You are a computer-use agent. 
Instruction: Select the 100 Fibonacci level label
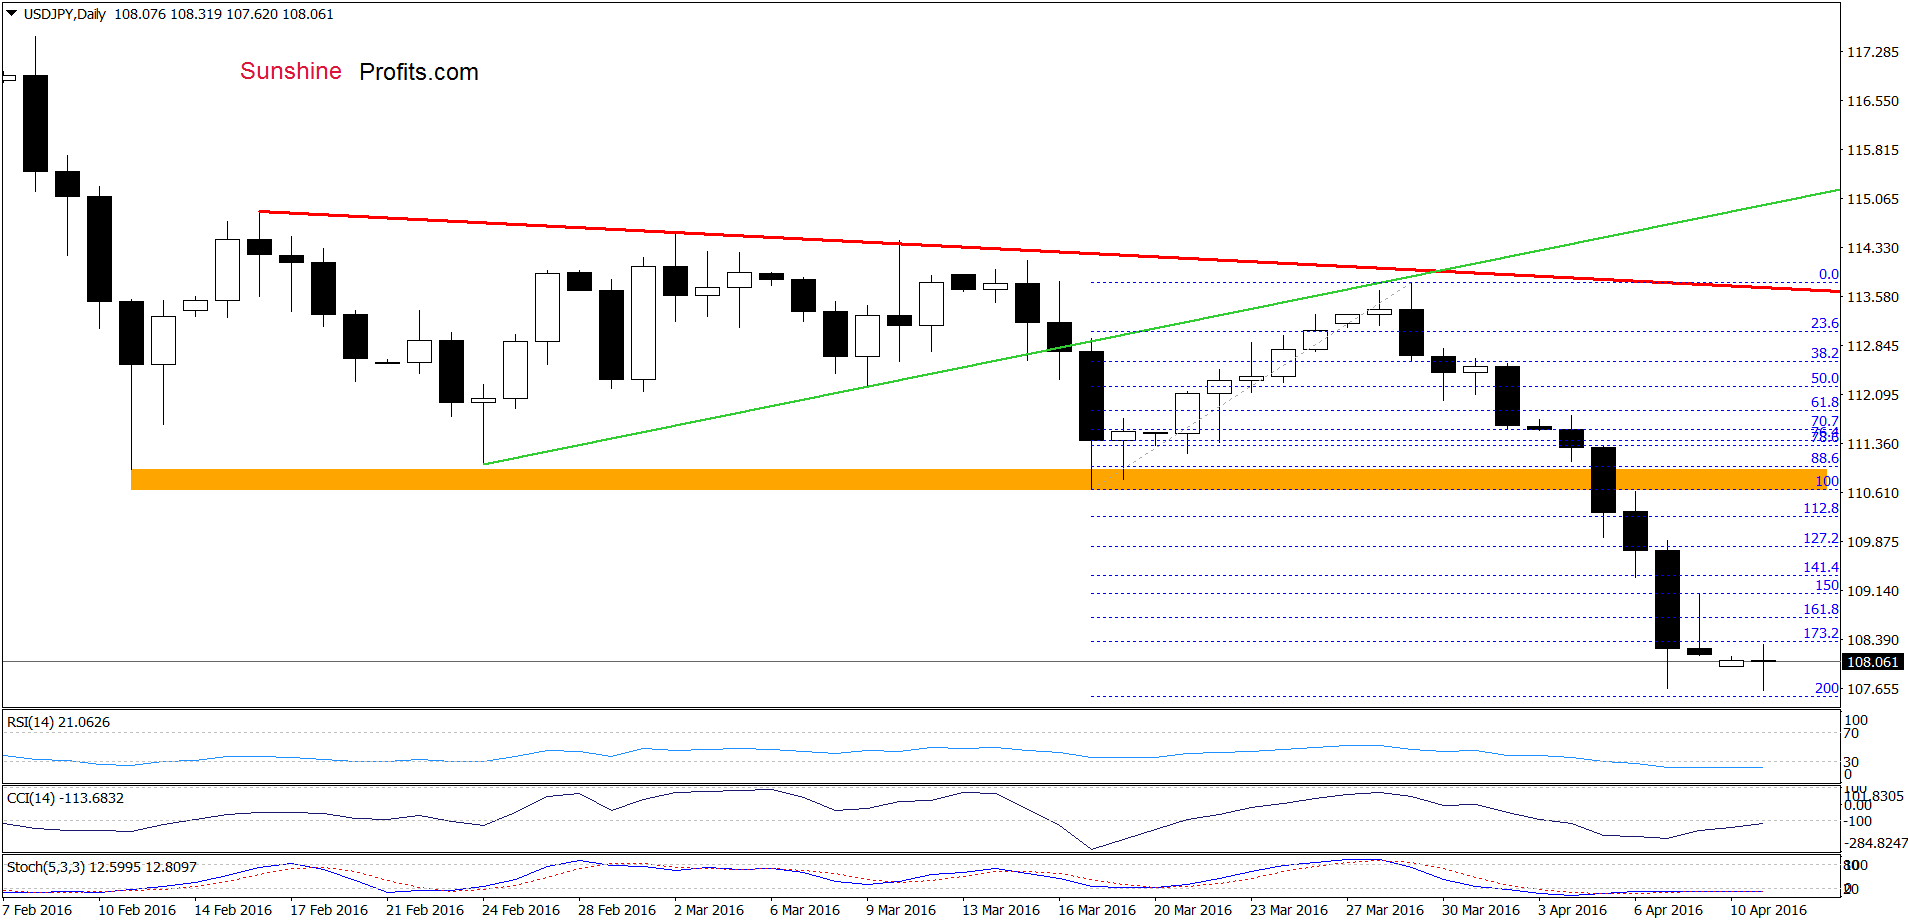[x=1827, y=481]
